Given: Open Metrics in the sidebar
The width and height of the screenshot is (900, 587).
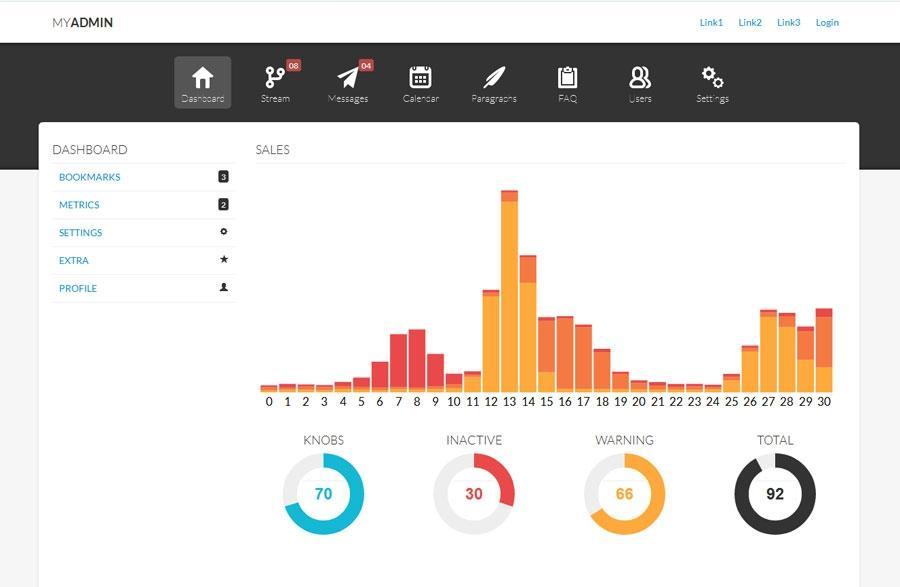Looking at the screenshot, I should (x=79, y=205).
